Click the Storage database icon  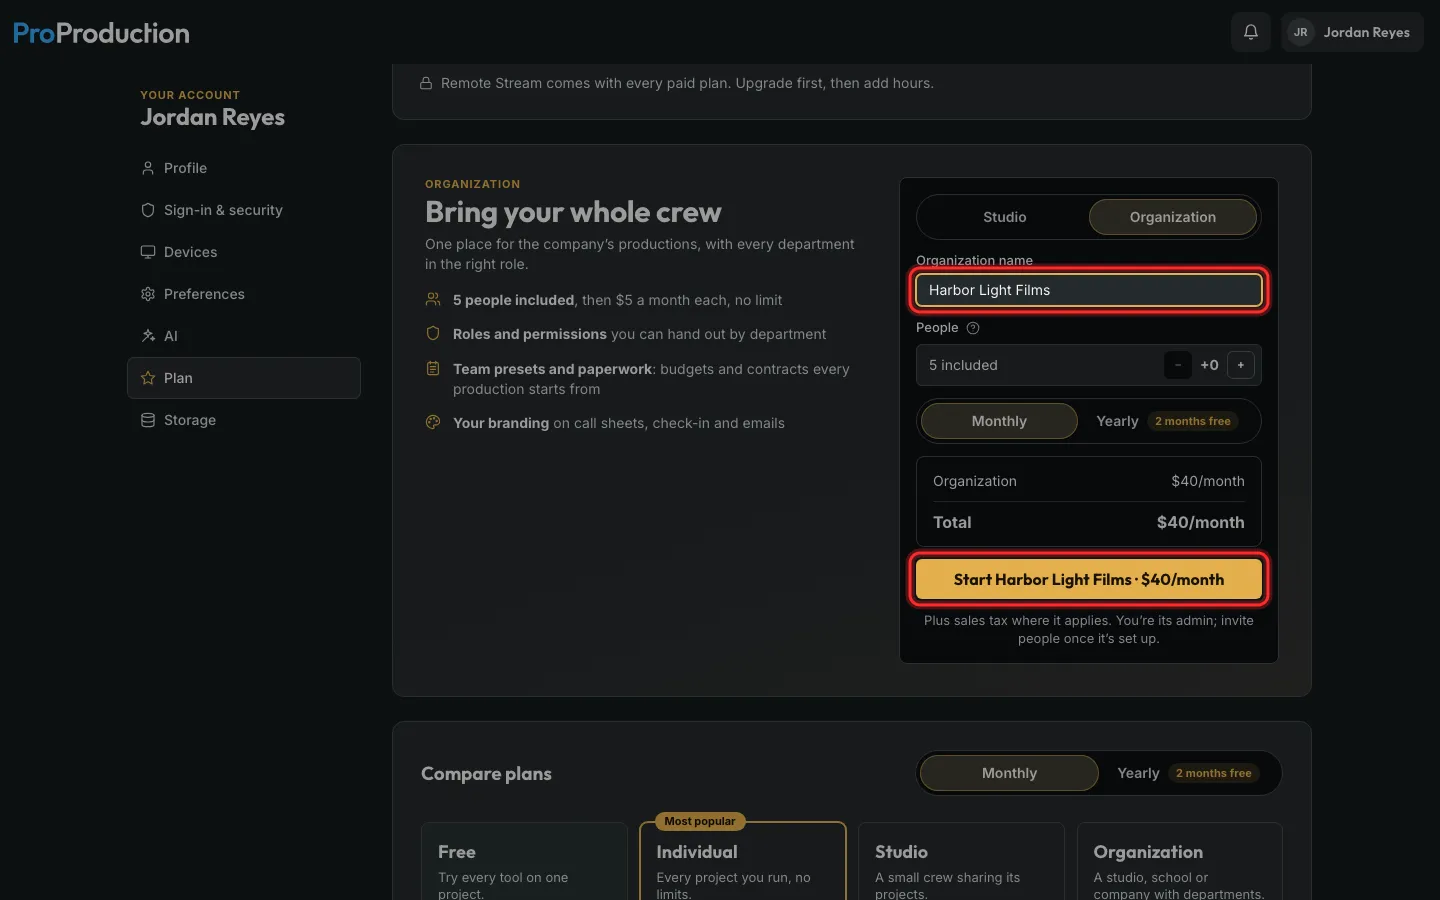coord(148,420)
